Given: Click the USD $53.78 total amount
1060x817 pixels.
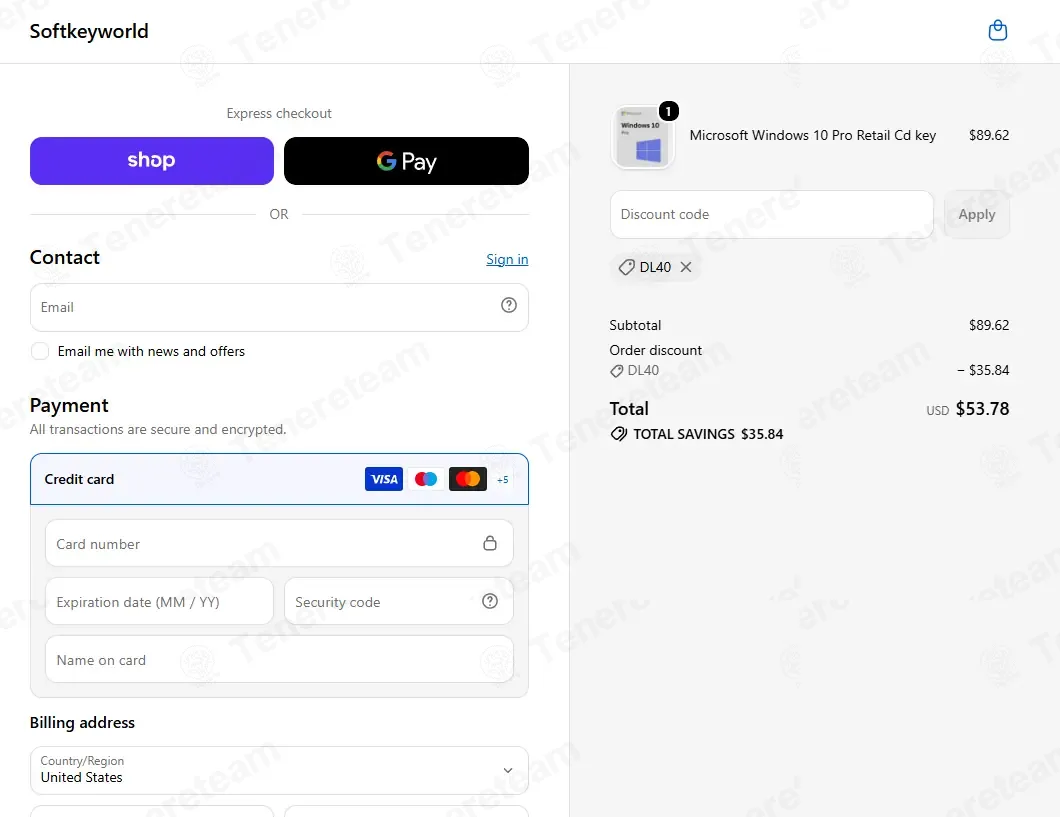Looking at the screenshot, I should point(967,409).
